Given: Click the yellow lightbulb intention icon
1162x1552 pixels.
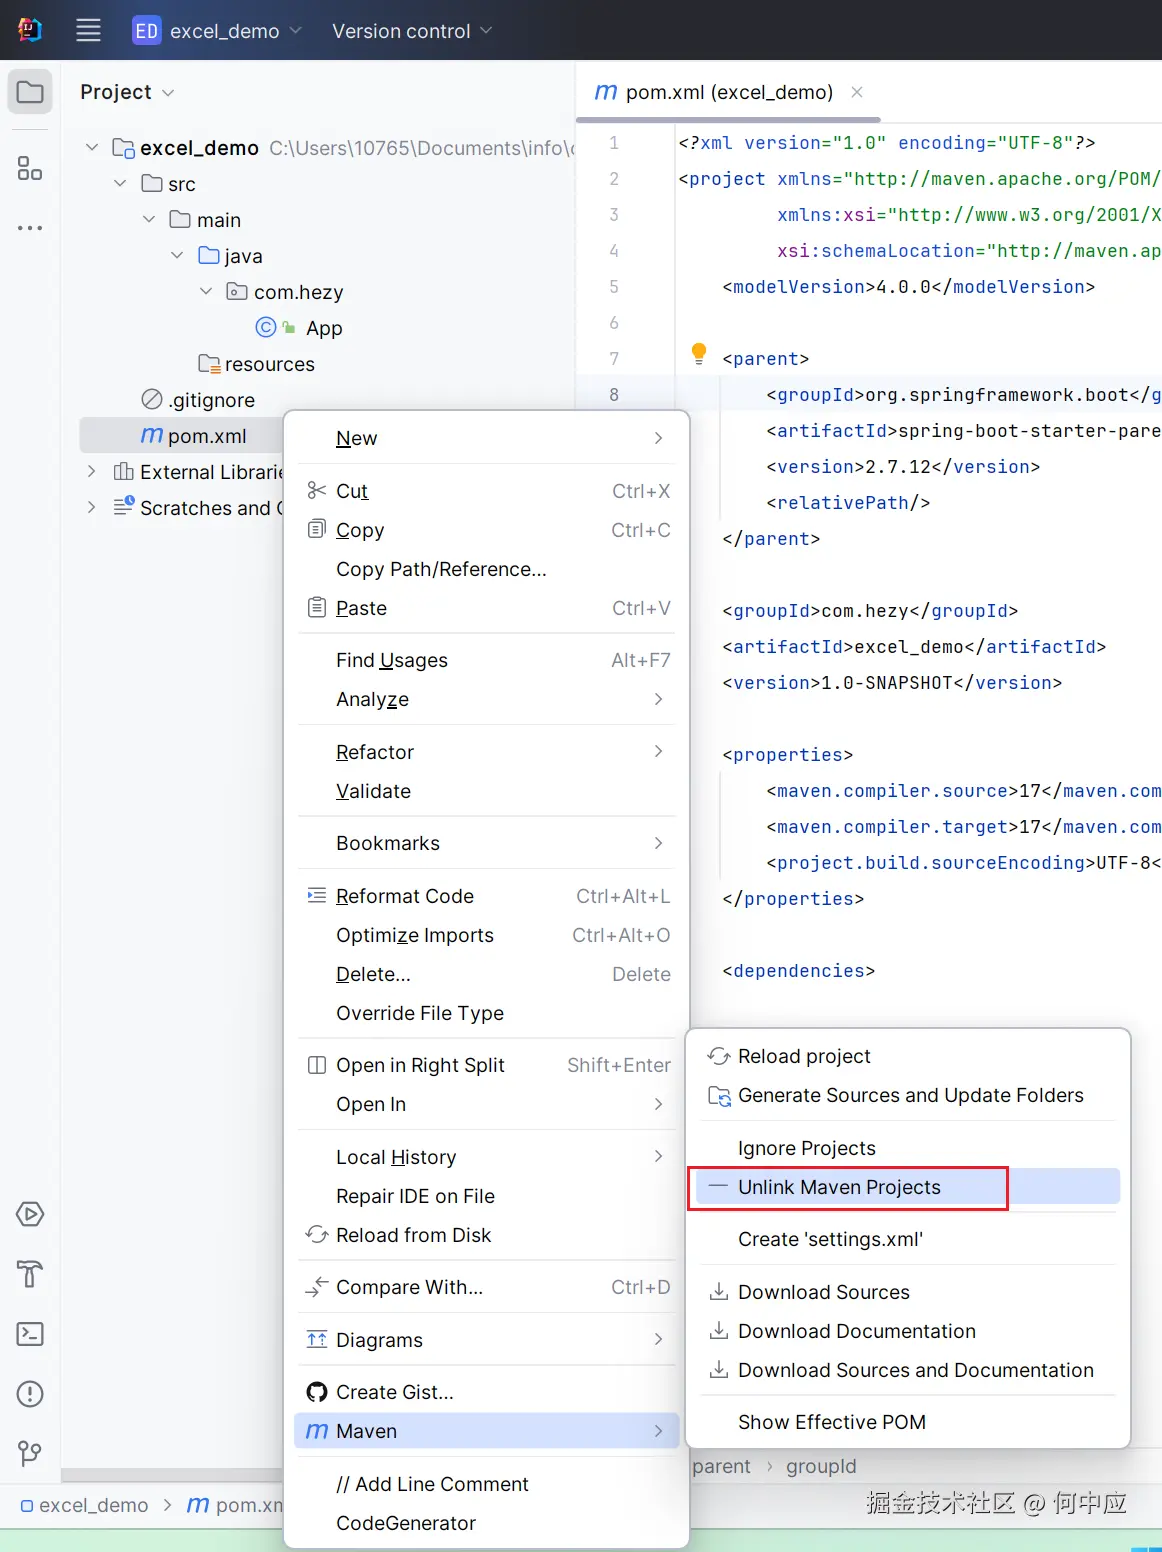Looking at the screenshot, I should tap(699, 352).
